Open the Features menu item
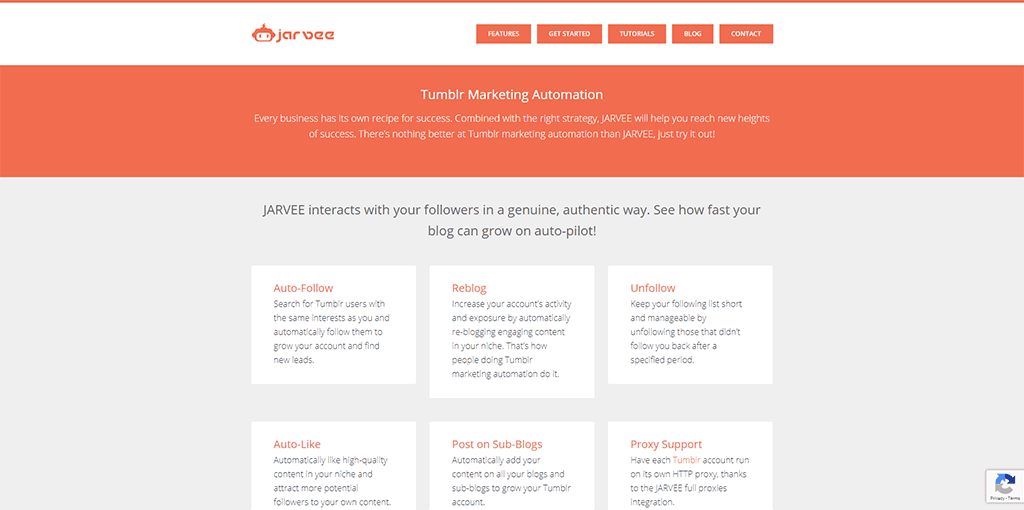This screenshot has height=510, width=1024. pos(504,34)
